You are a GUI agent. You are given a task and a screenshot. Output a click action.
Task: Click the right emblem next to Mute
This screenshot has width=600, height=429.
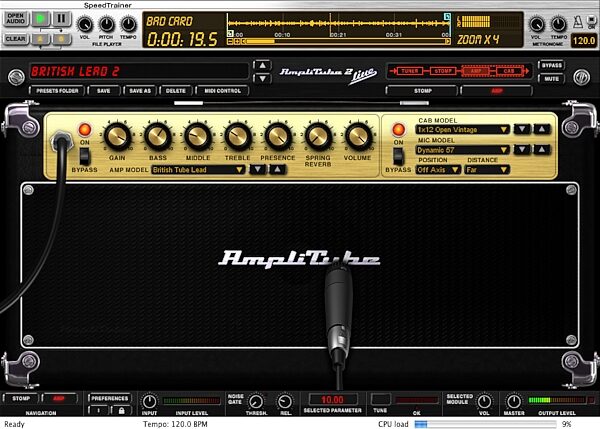[581, 77]
